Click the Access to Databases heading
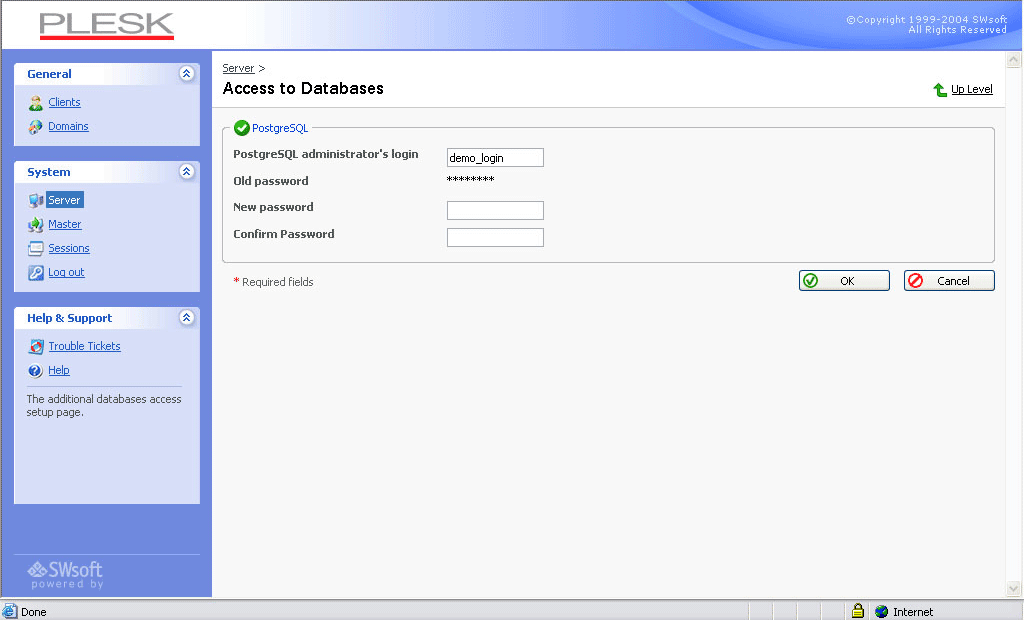Screen dimensions: 1024x620 [x=303, y=89]
